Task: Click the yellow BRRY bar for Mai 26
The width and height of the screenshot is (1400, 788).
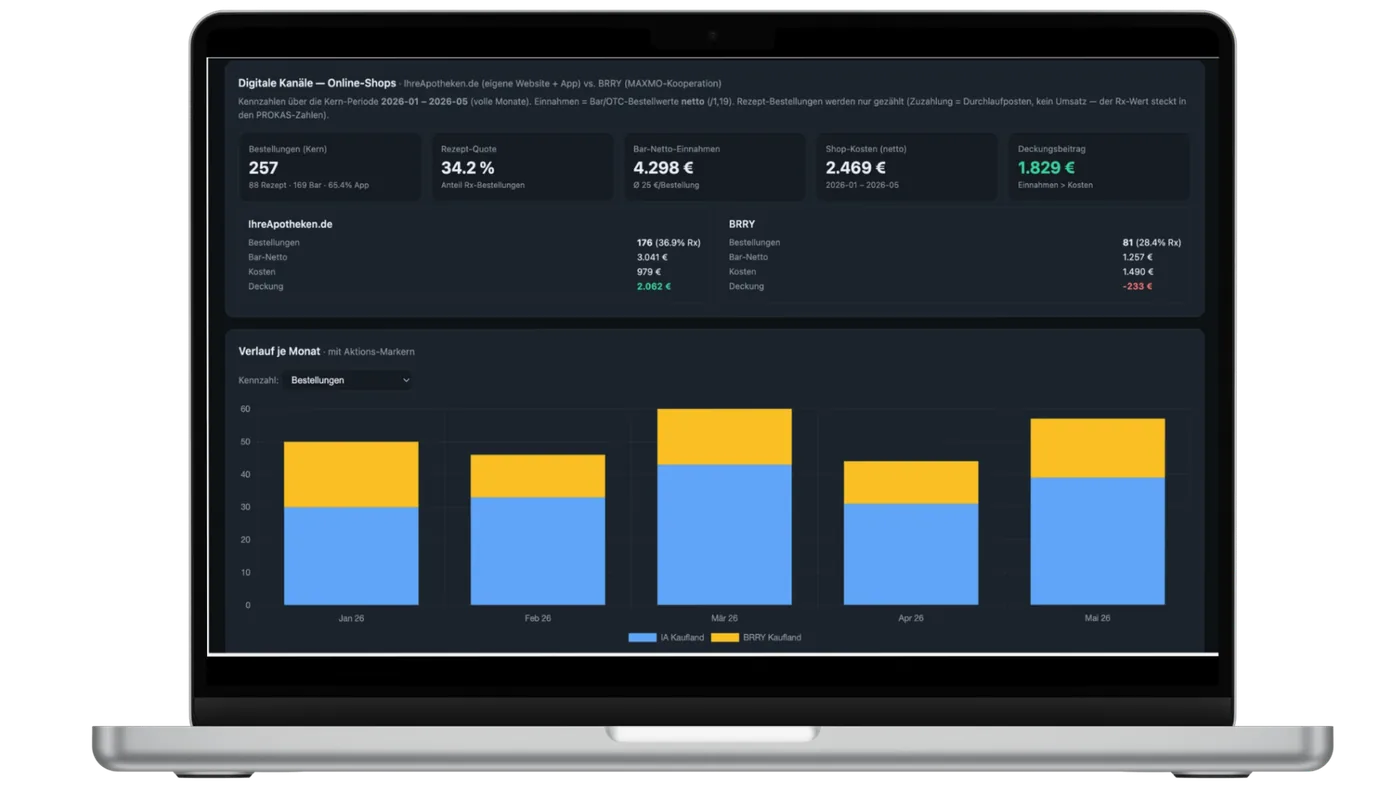Action: pos(1097,448)
